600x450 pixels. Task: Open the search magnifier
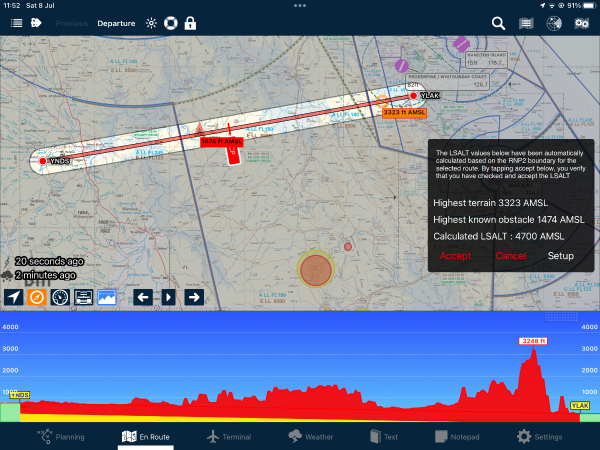click(x=498, y=23)
